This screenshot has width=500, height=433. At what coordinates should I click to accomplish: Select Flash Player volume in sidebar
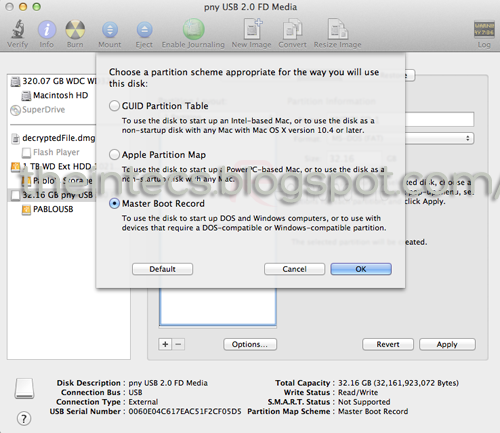[51, 152]
